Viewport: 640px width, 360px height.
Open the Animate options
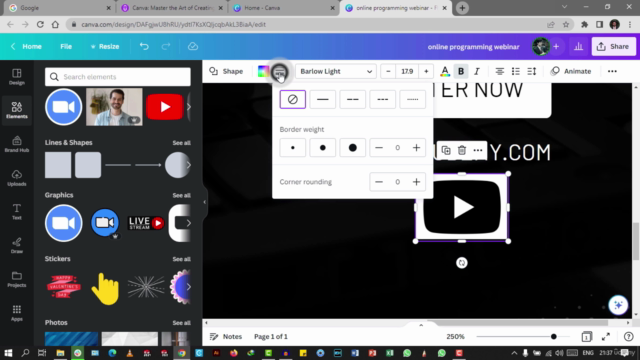[571, 71]
